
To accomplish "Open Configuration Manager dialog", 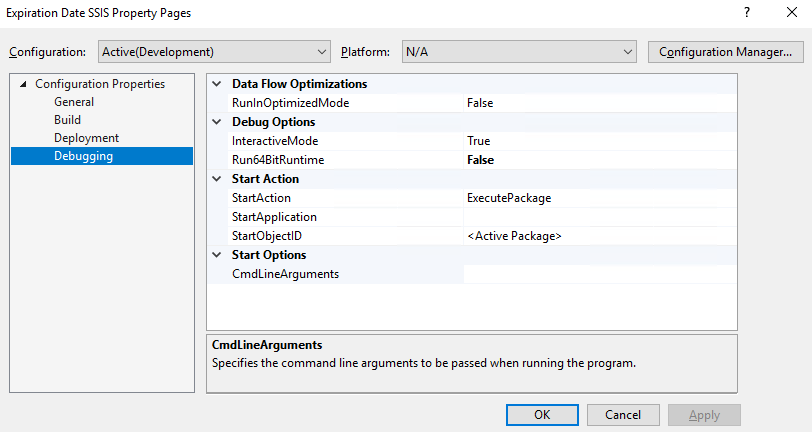I will (726, 52).
